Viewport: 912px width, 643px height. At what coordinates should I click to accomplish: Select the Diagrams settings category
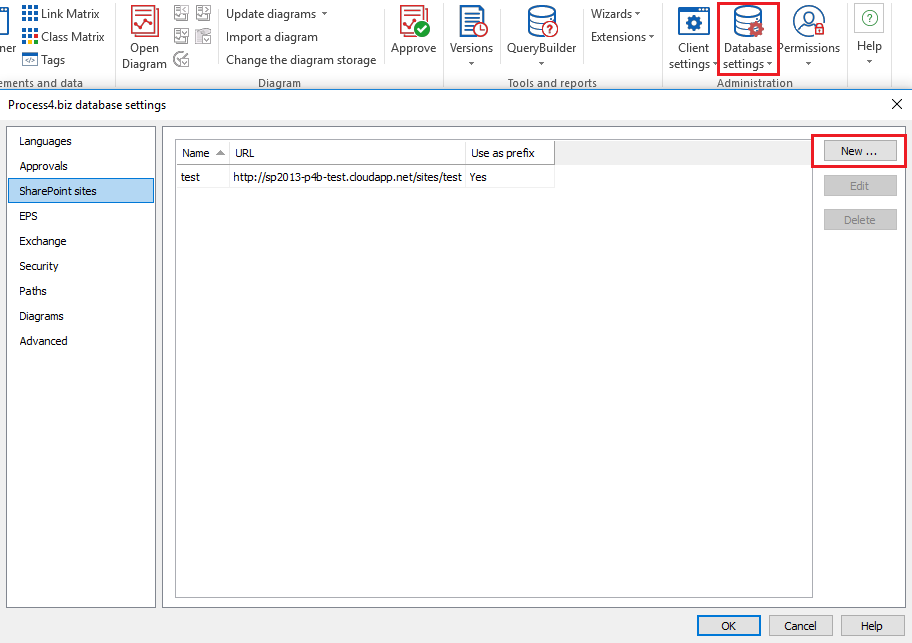pyautogui.click(x=81, y=316)
